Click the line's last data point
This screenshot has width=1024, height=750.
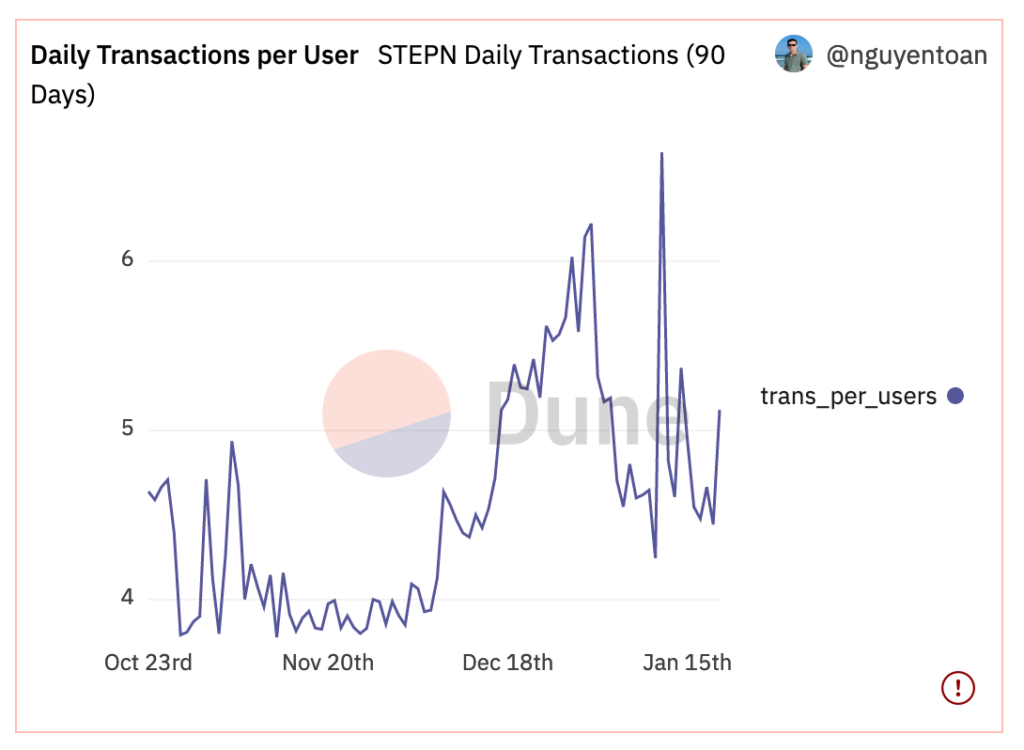(719, 411)
